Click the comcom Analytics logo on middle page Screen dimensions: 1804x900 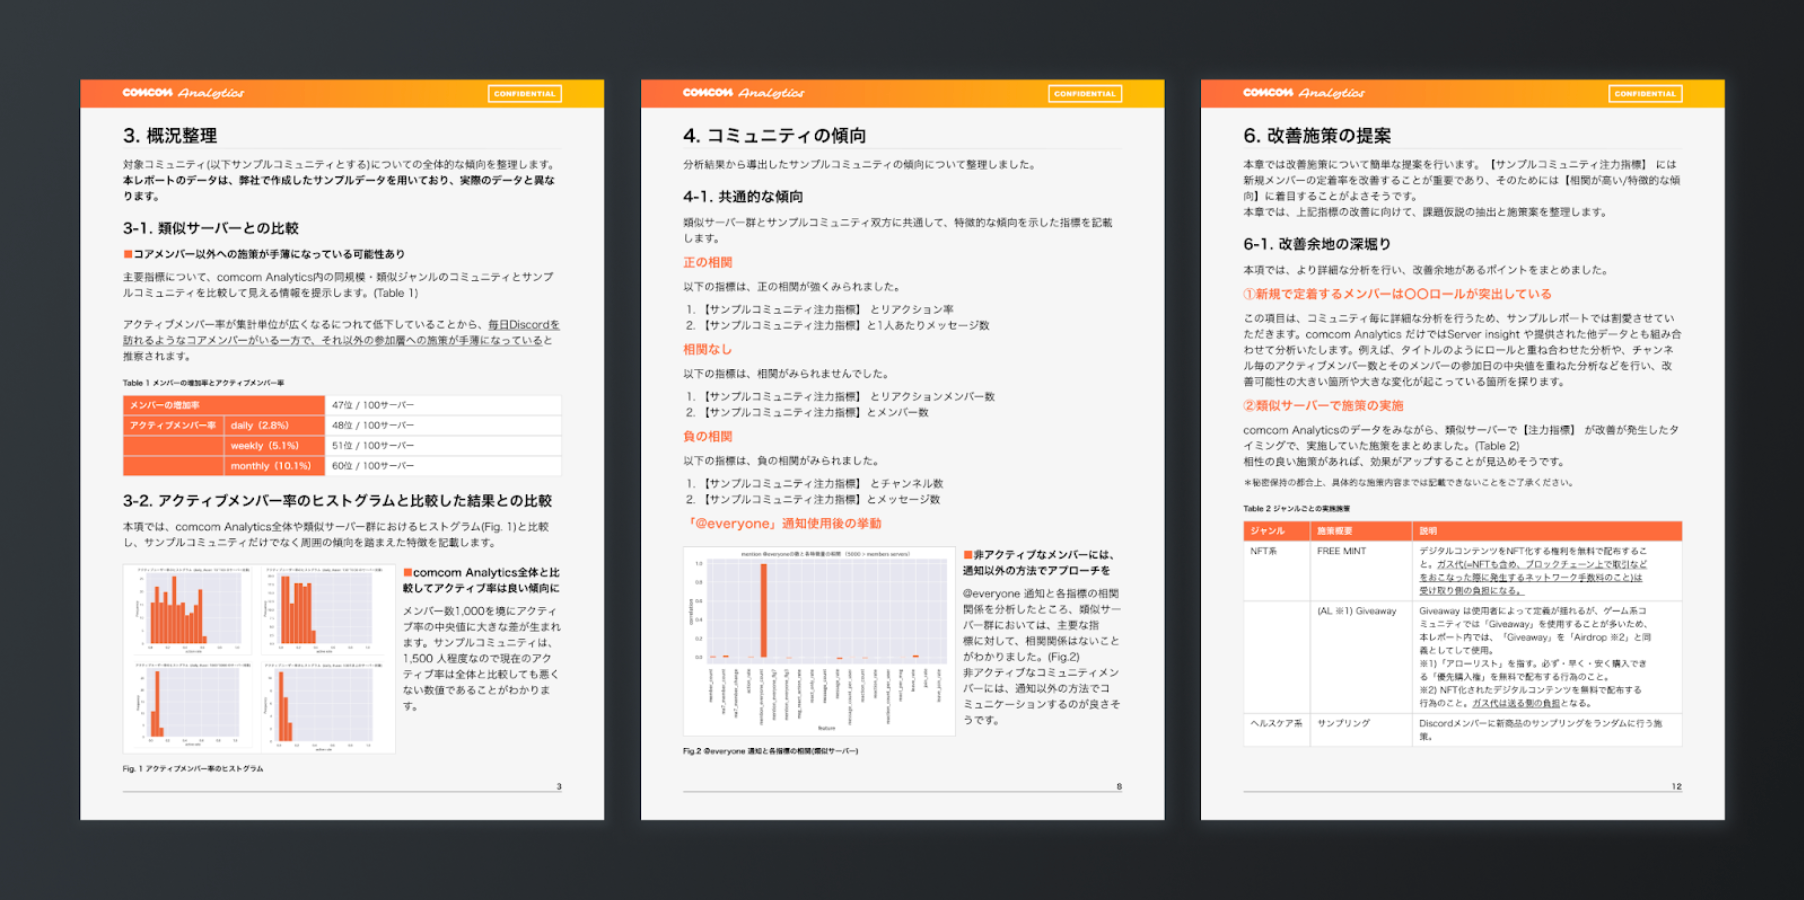tap(743, 93)
